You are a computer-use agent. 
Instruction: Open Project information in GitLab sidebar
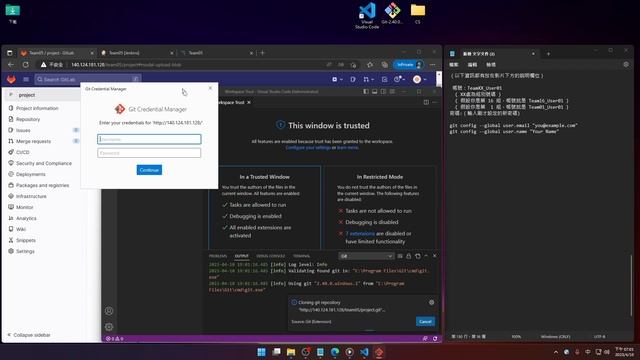pos(37,108)
